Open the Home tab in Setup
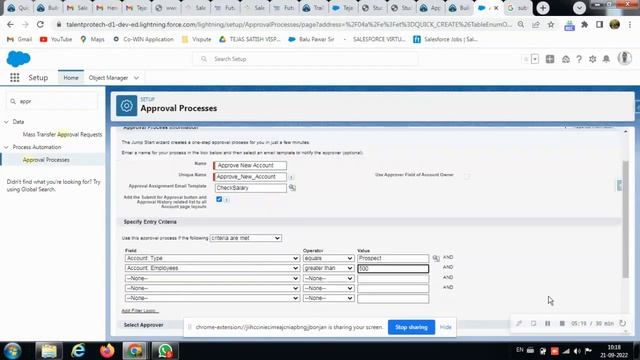 click(x=71, y=78)
